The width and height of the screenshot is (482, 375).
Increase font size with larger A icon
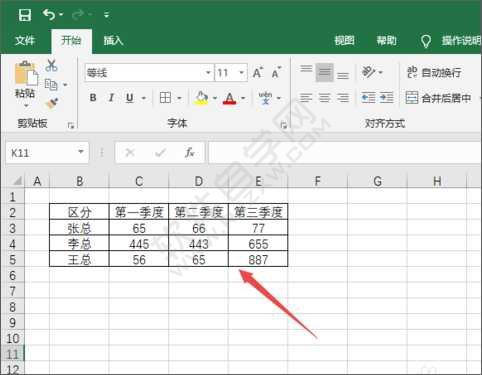click(258, 72)
